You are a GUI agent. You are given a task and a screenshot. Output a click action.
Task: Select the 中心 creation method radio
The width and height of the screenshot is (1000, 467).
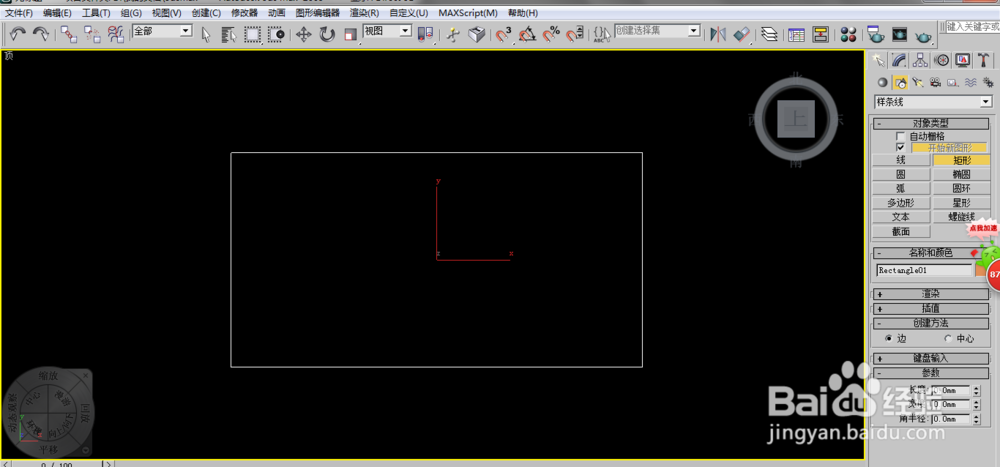tap(948, 339)
